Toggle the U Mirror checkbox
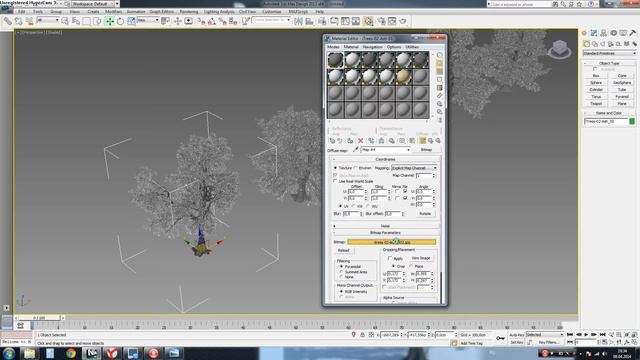Image resolution: width=640 pixels, height=360 pixels. pos(397,191)
